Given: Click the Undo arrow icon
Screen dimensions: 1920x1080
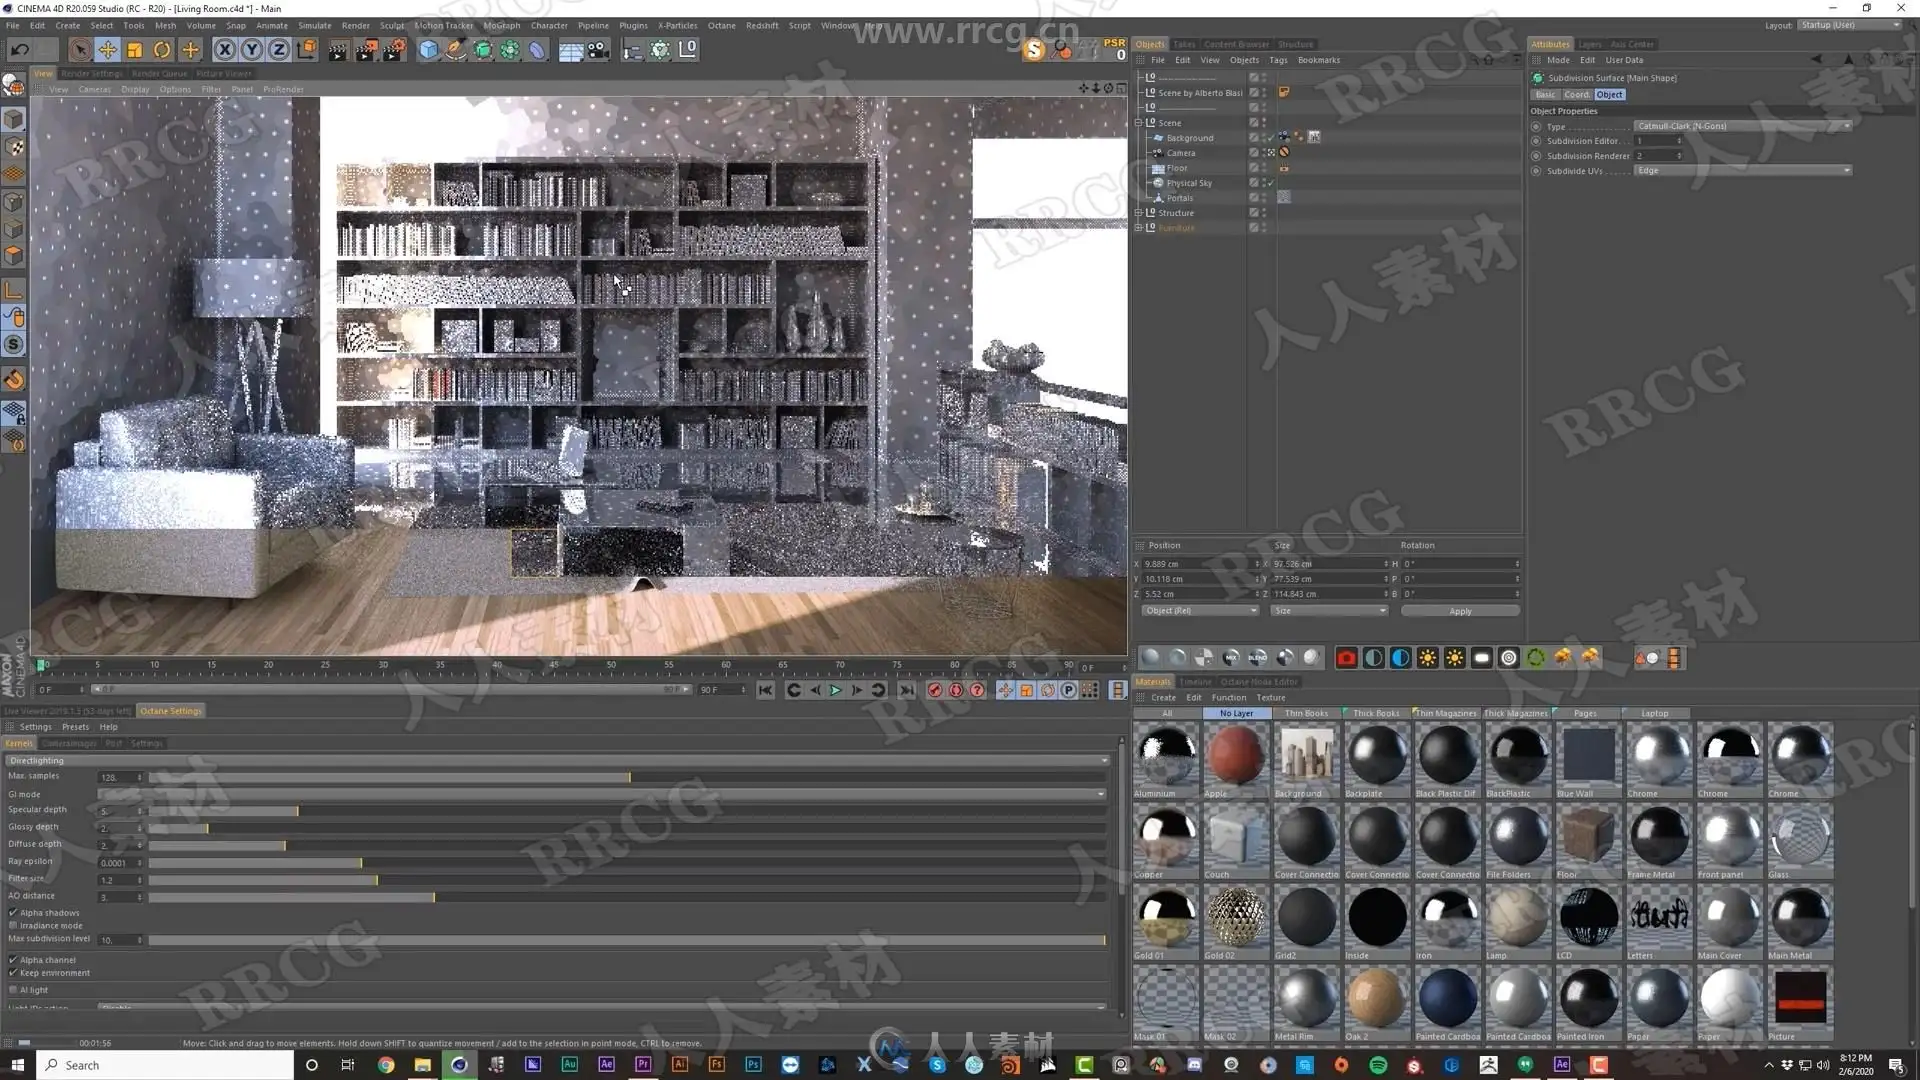Looking at the screenshot, I should [x=19, y=50].
